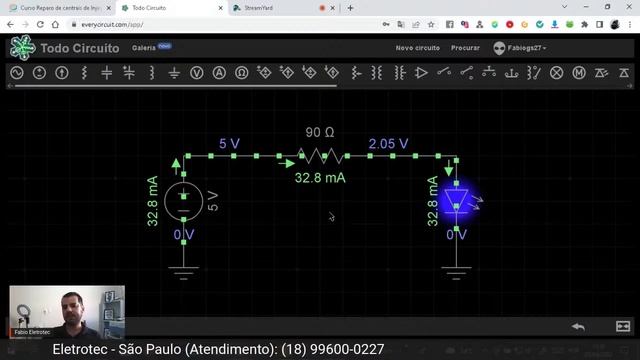Image resolution: width=640 pixels, height=360 pixels.
Task: Close the StreamYard tab
Action: point(333,8)
